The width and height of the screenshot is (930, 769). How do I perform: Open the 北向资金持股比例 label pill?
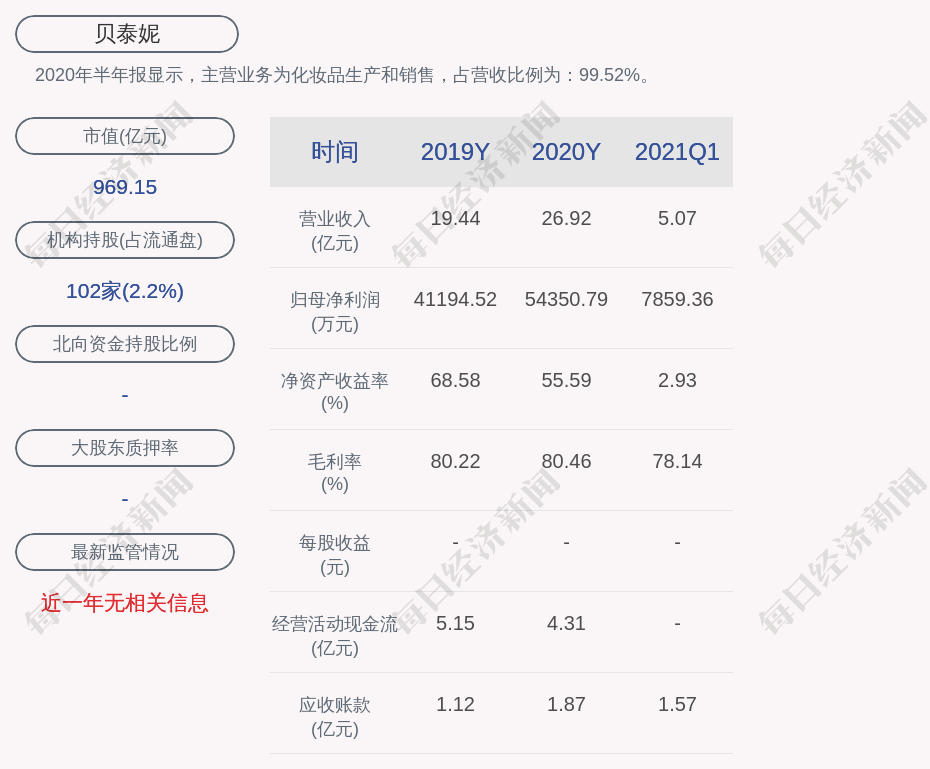pos(125,344)
